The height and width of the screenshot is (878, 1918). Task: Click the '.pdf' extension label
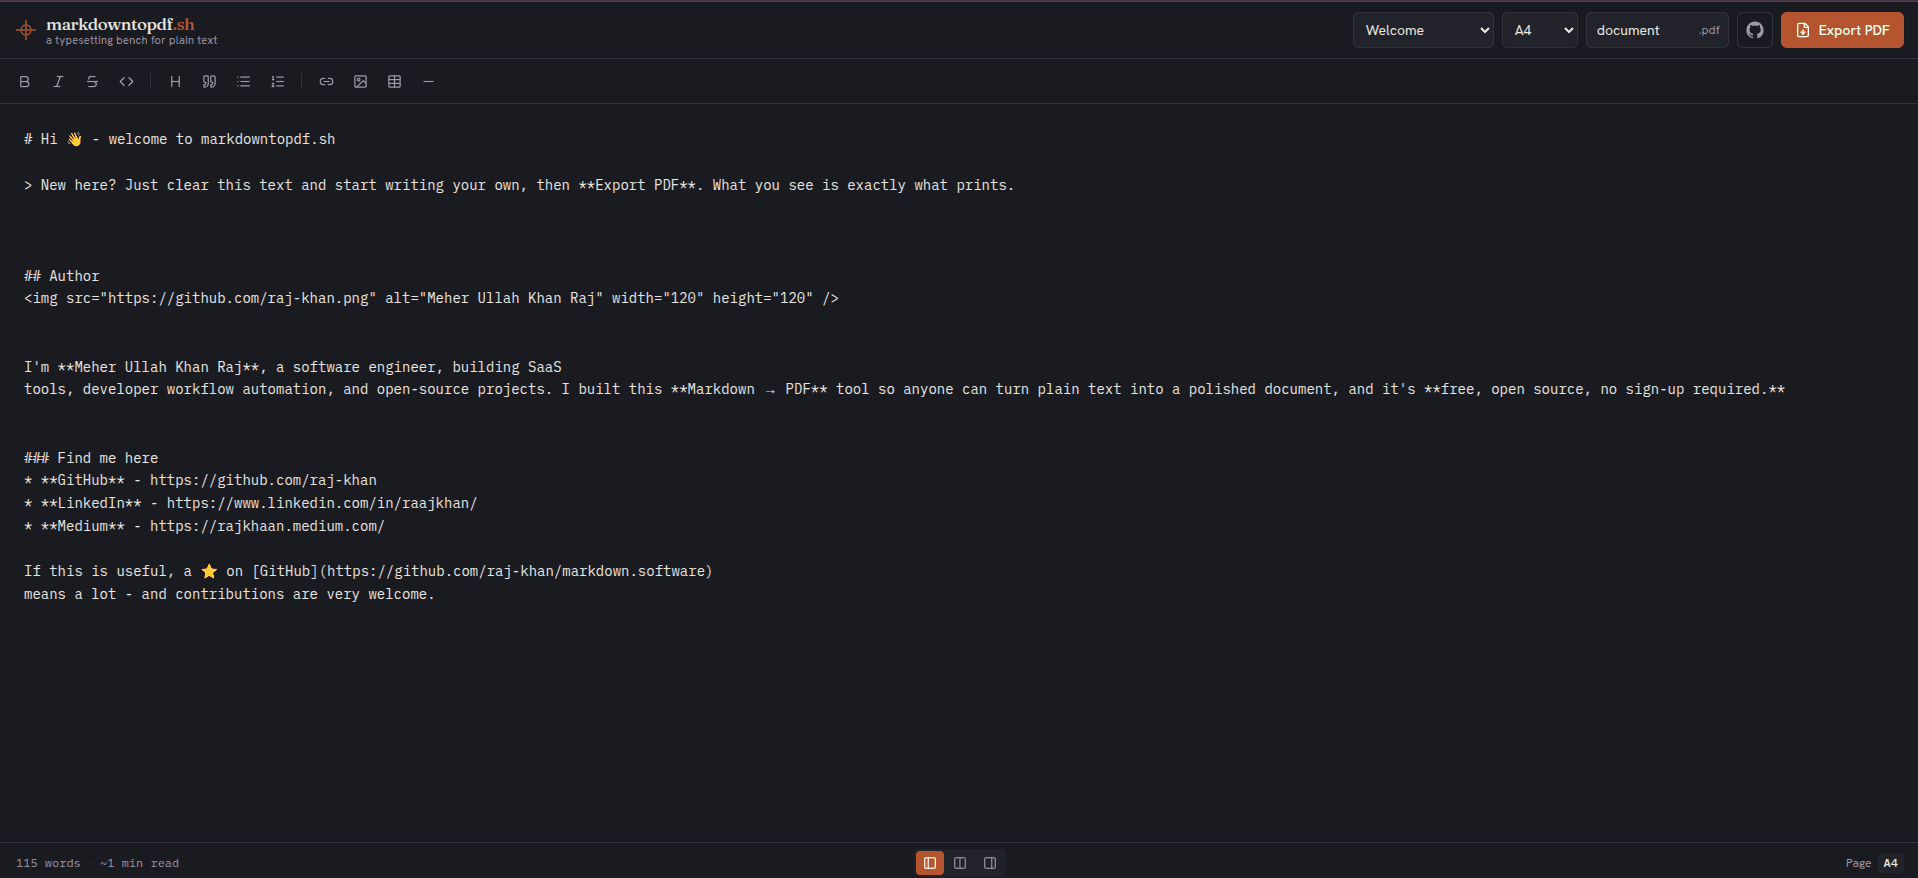1709,30
